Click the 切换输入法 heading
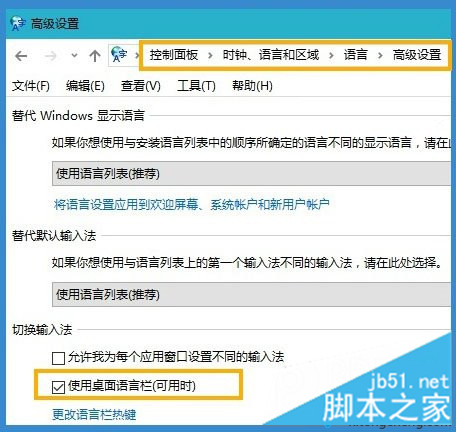The width and height of the screenshot is (456, 432). pos(42,330)
